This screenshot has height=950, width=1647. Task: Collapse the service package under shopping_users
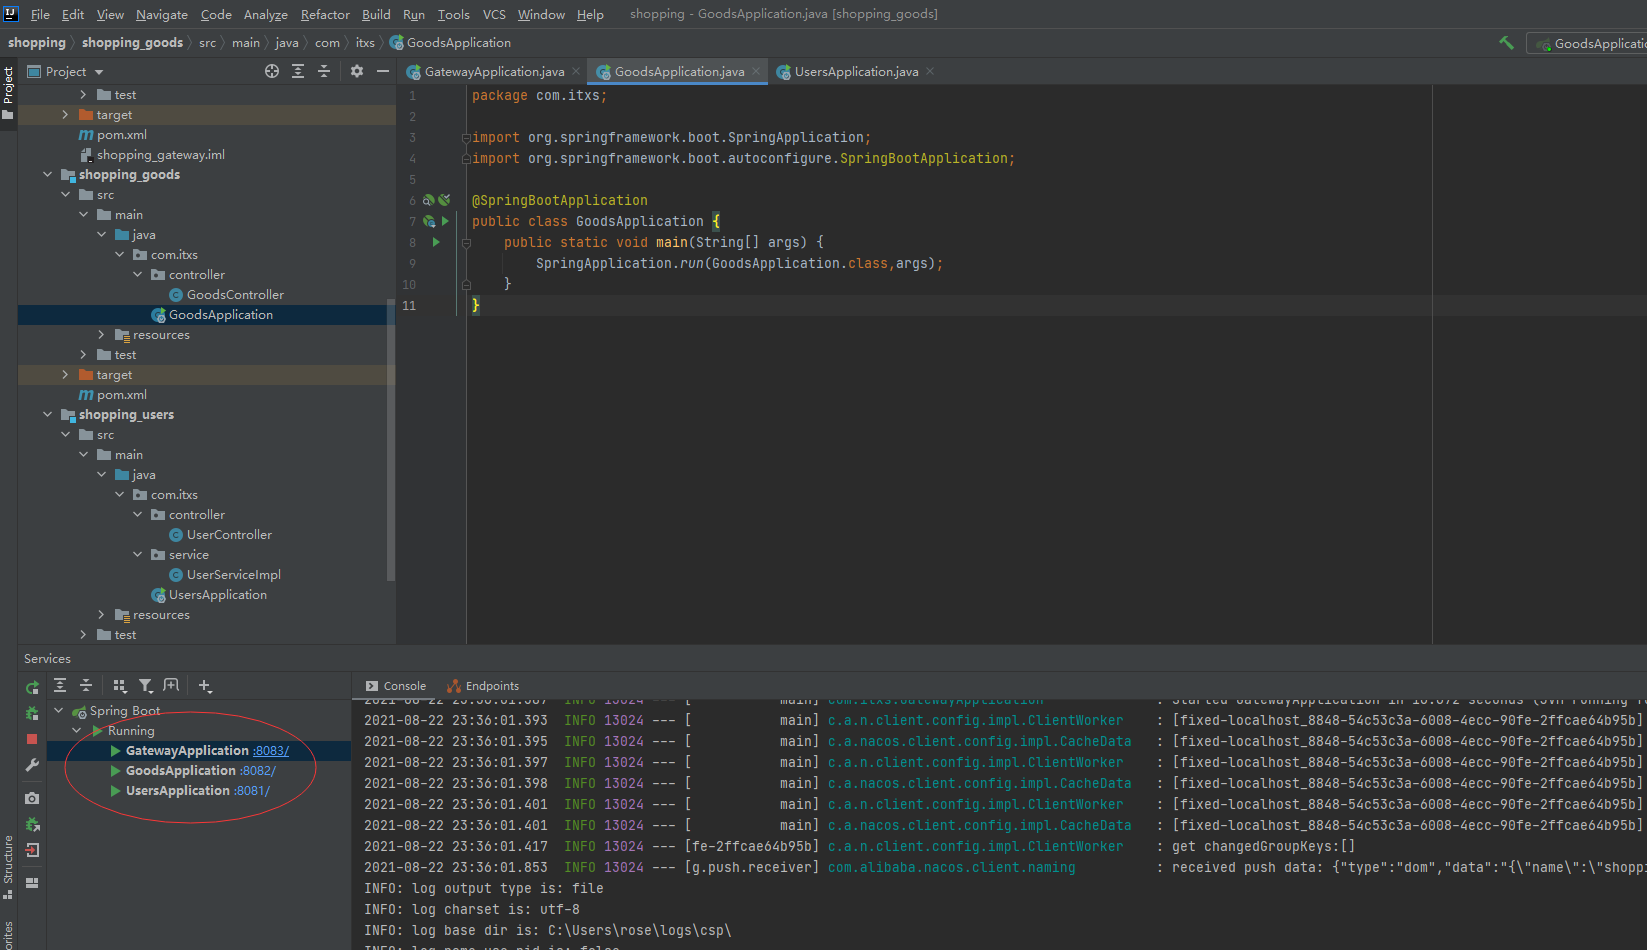137,554
